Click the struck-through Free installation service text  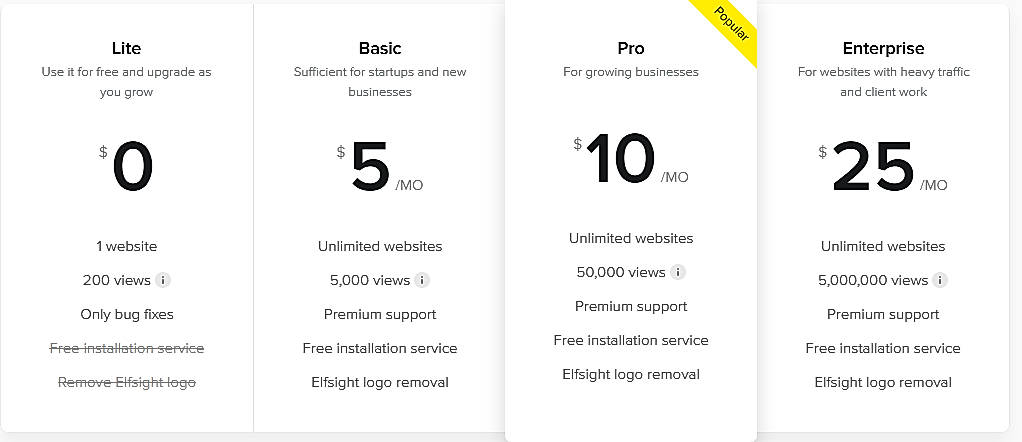pyautogui.click(x=127, y=348)
